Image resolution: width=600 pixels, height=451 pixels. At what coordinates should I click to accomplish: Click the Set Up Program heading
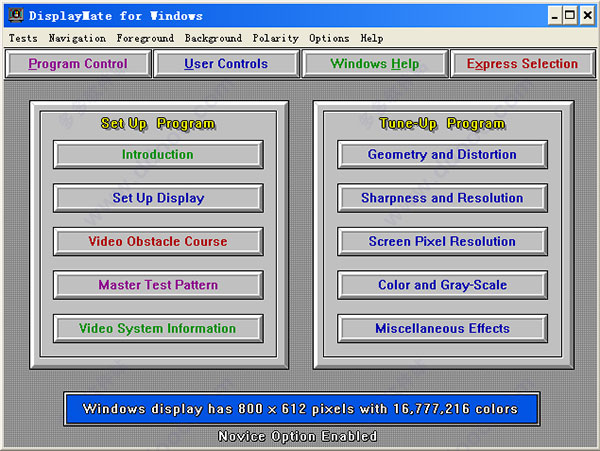tap(158, 124)
